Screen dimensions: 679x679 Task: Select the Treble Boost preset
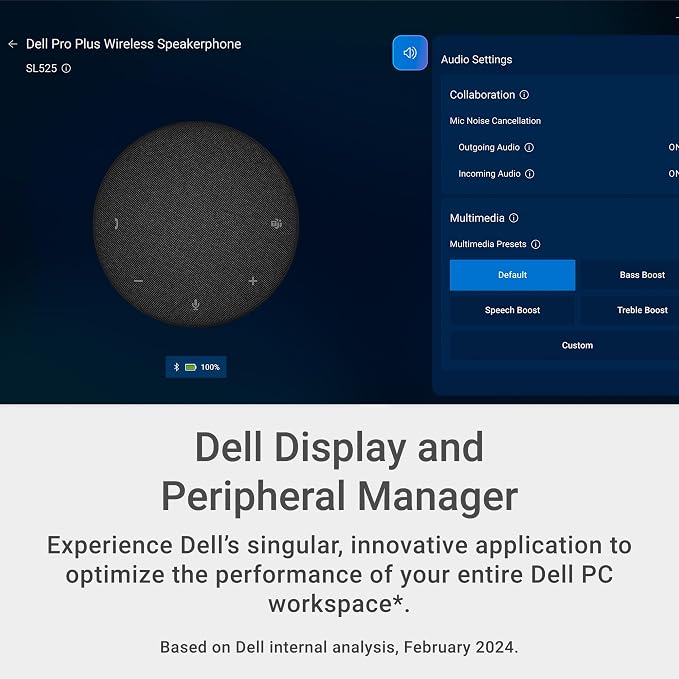[x=630, y=310]
